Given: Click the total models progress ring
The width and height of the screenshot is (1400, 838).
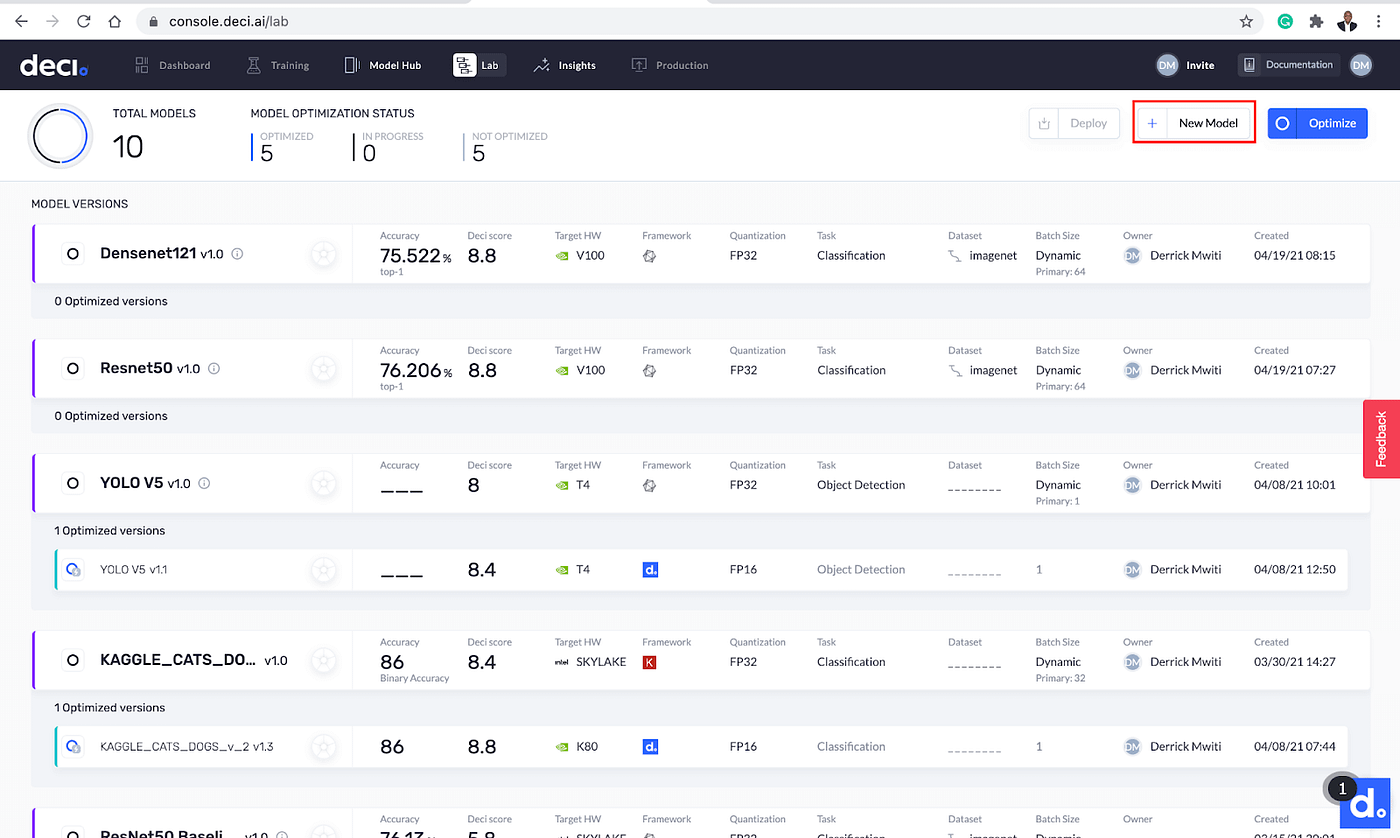Looking at the screenshot, I should click(x=62, y=136).
